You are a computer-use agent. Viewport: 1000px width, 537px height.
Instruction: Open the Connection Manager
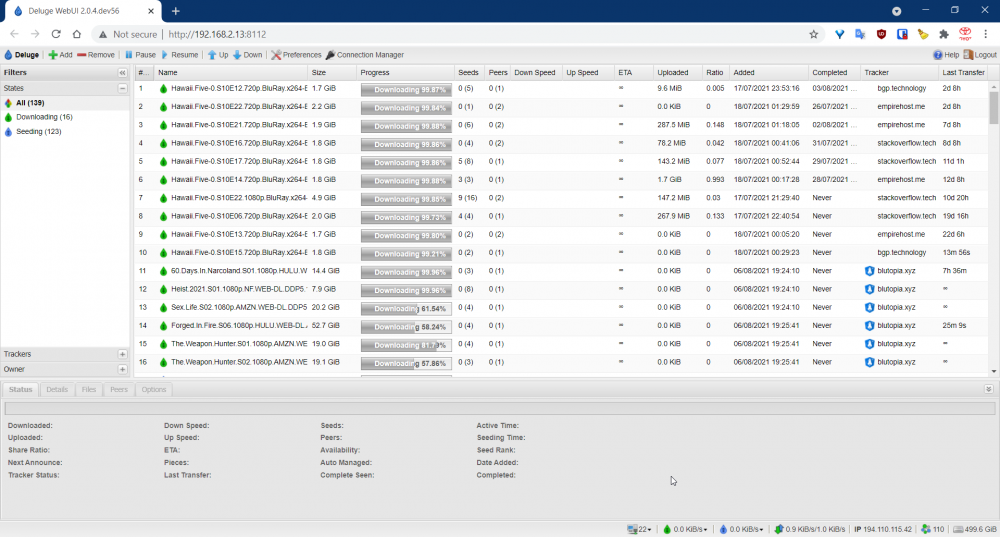coord(365,55)
